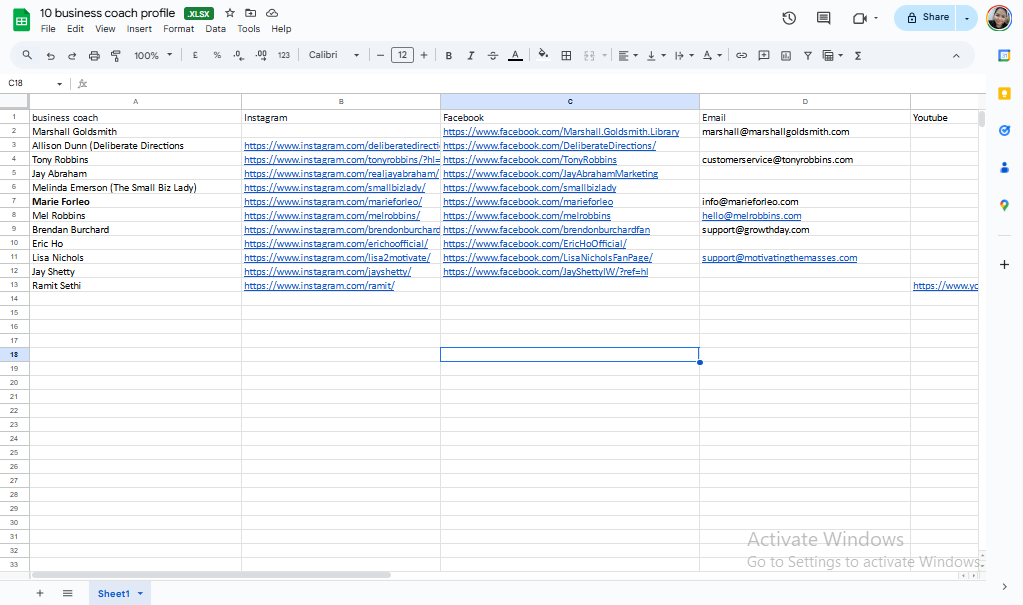
Task: Open Tony Robbins Facebook link
Action: 530,160
